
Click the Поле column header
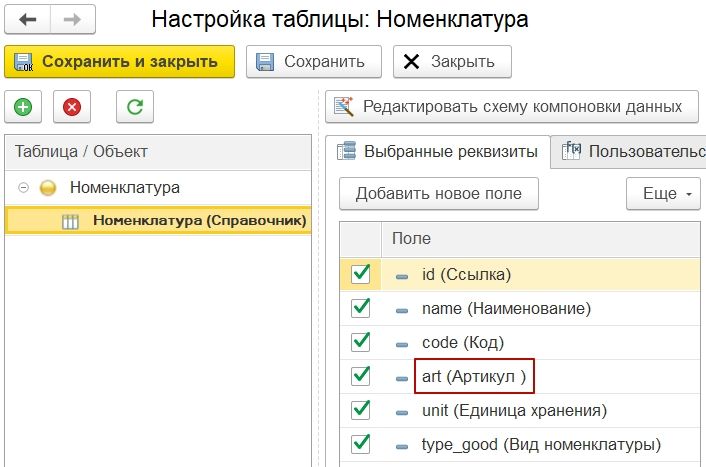540,239
